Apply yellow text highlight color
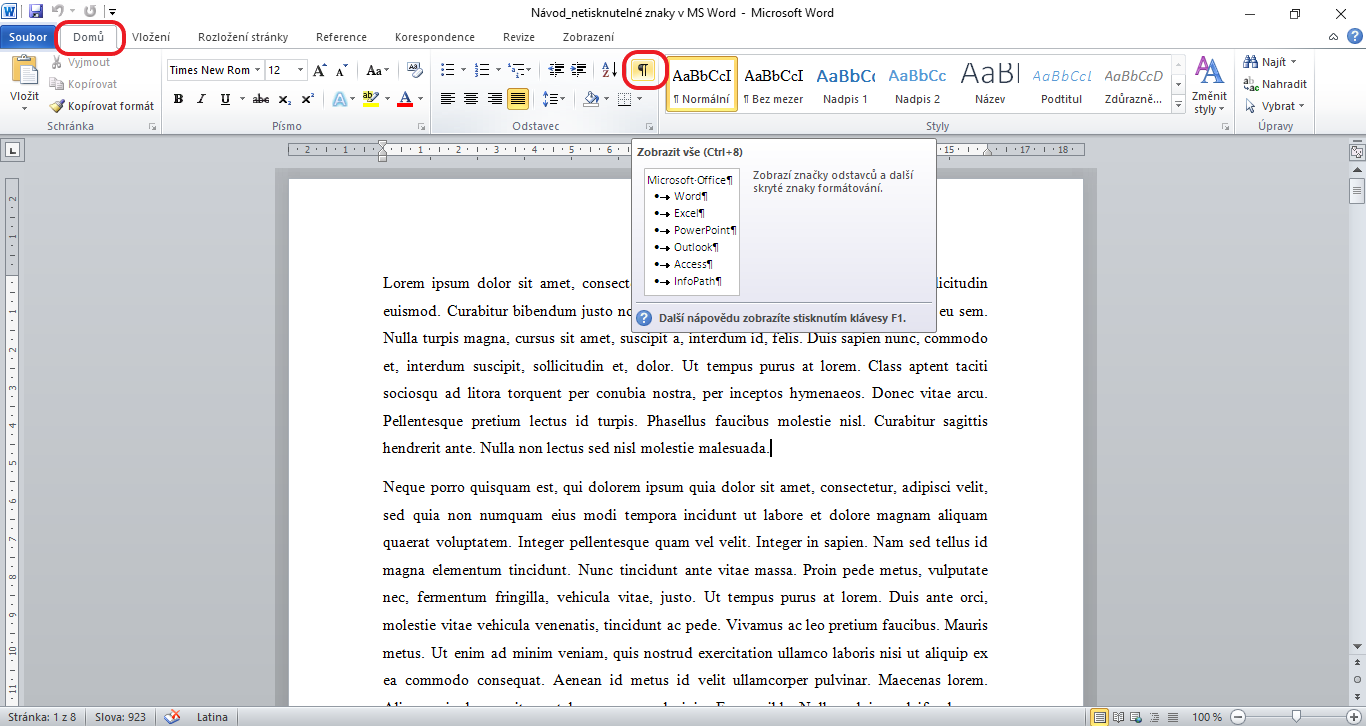 [x=370, y=99]
